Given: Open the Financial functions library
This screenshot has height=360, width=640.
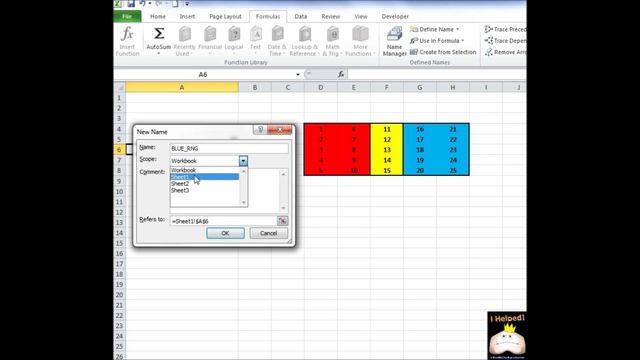Looking at the screenshot, I should click(x=210, y=41).
